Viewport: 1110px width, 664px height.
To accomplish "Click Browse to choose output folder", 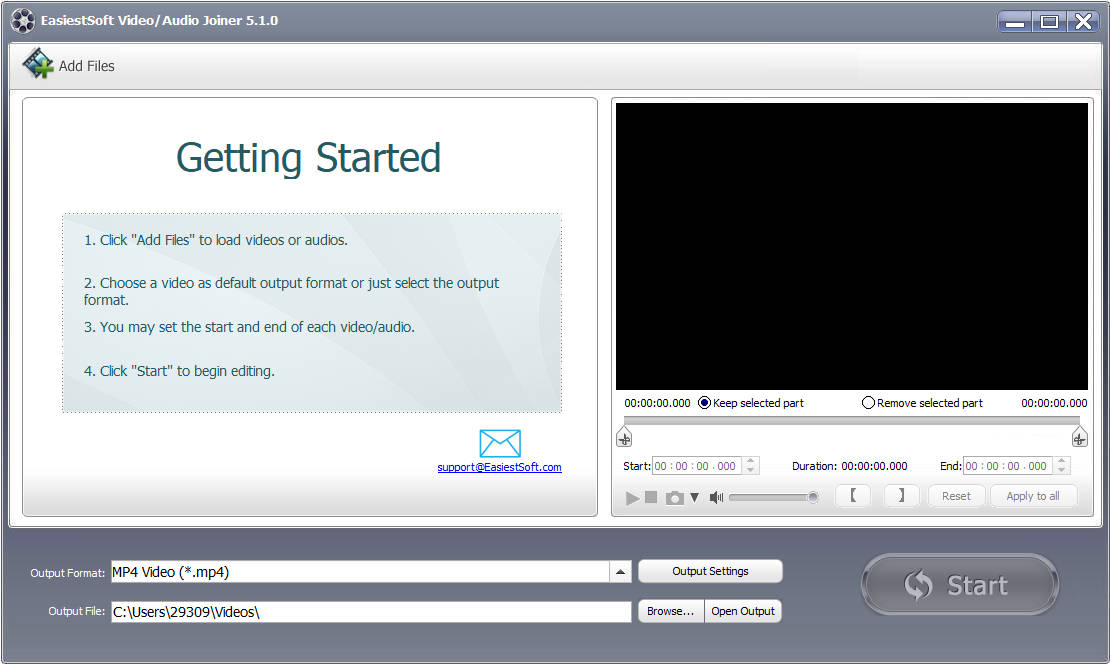I will click(x=670, y=611).
